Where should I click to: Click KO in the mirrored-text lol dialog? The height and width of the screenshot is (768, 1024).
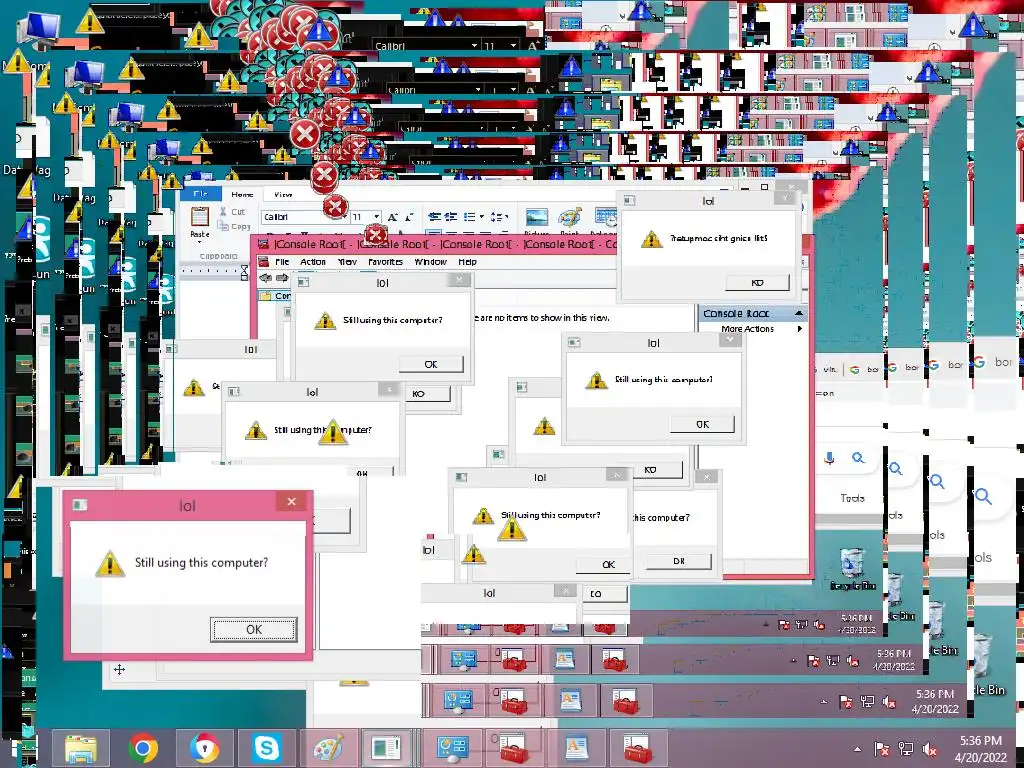point(757,282)
